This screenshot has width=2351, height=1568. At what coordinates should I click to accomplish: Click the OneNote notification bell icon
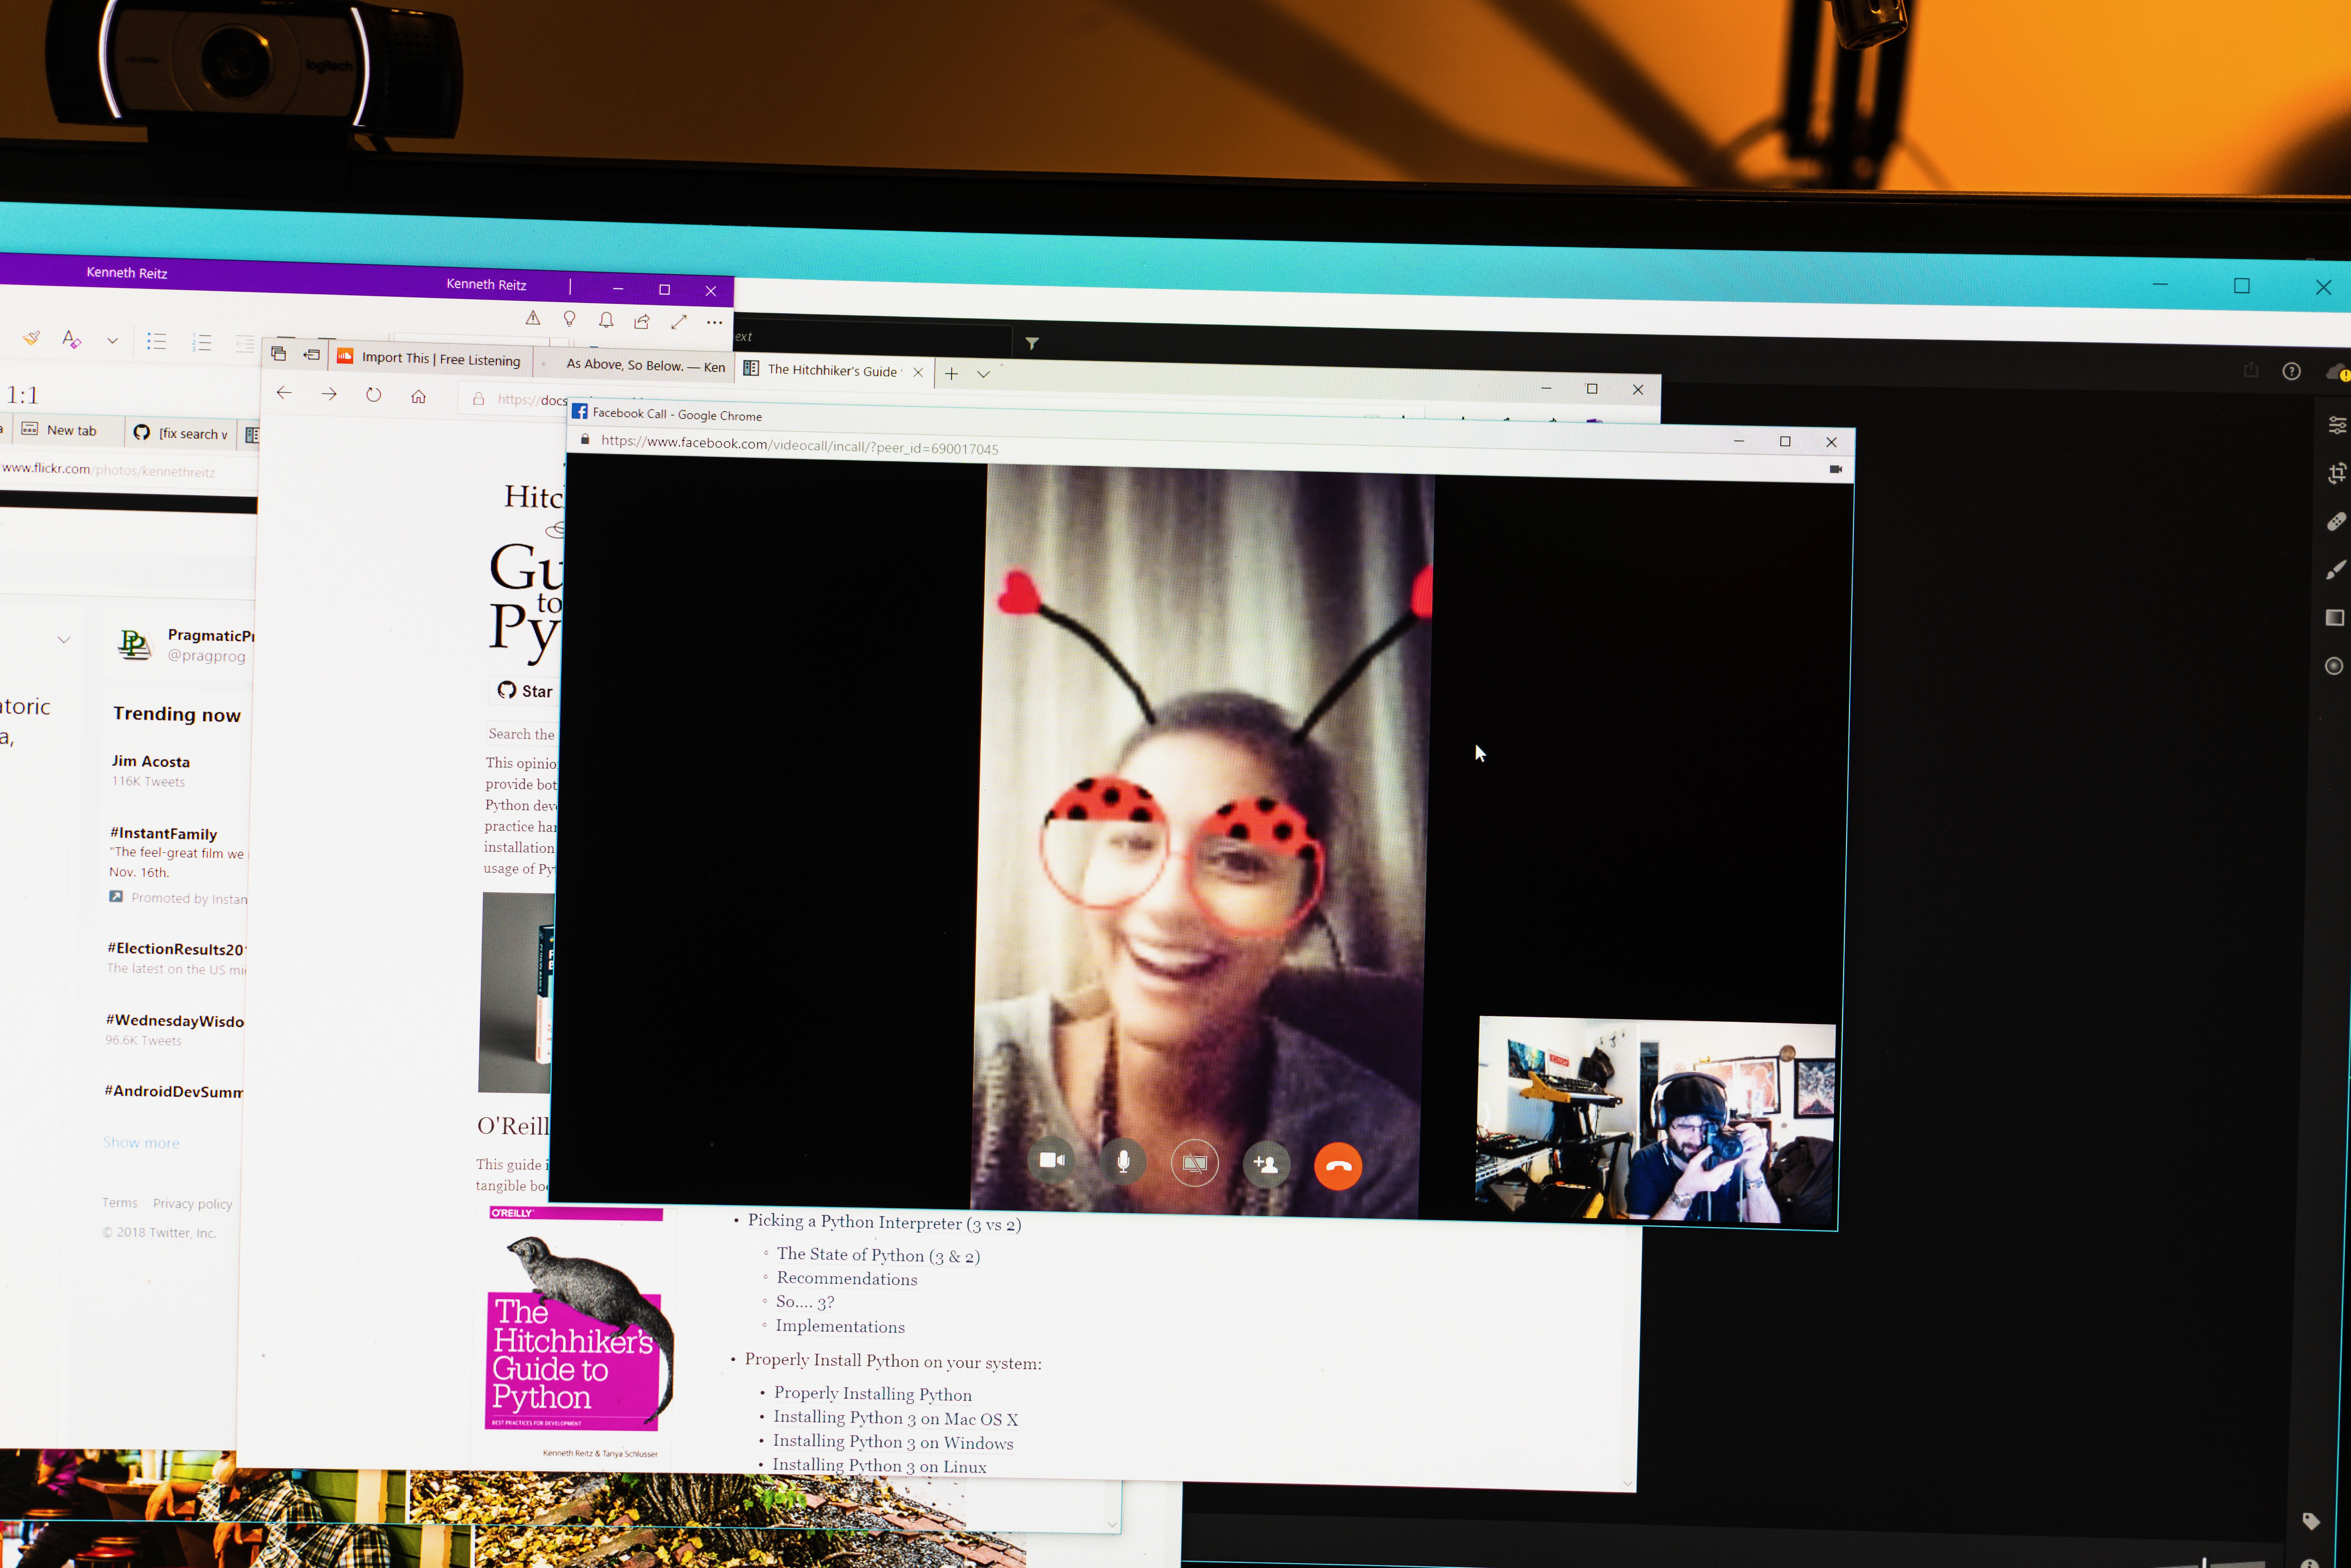coord(606,320)
